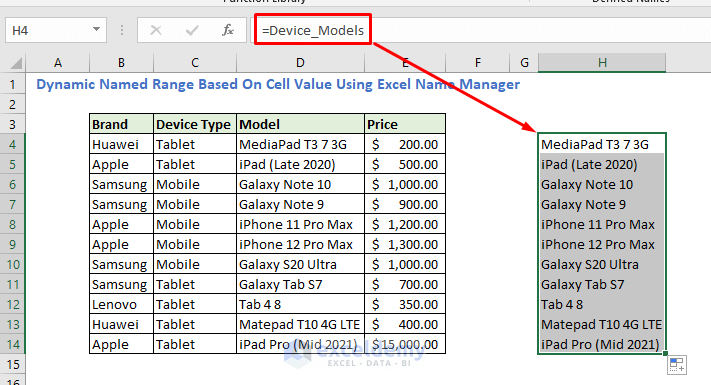Click the Quick Analysis icon below range
The width and height of the screenshot is (711, 385).
[x=677, y=365]
